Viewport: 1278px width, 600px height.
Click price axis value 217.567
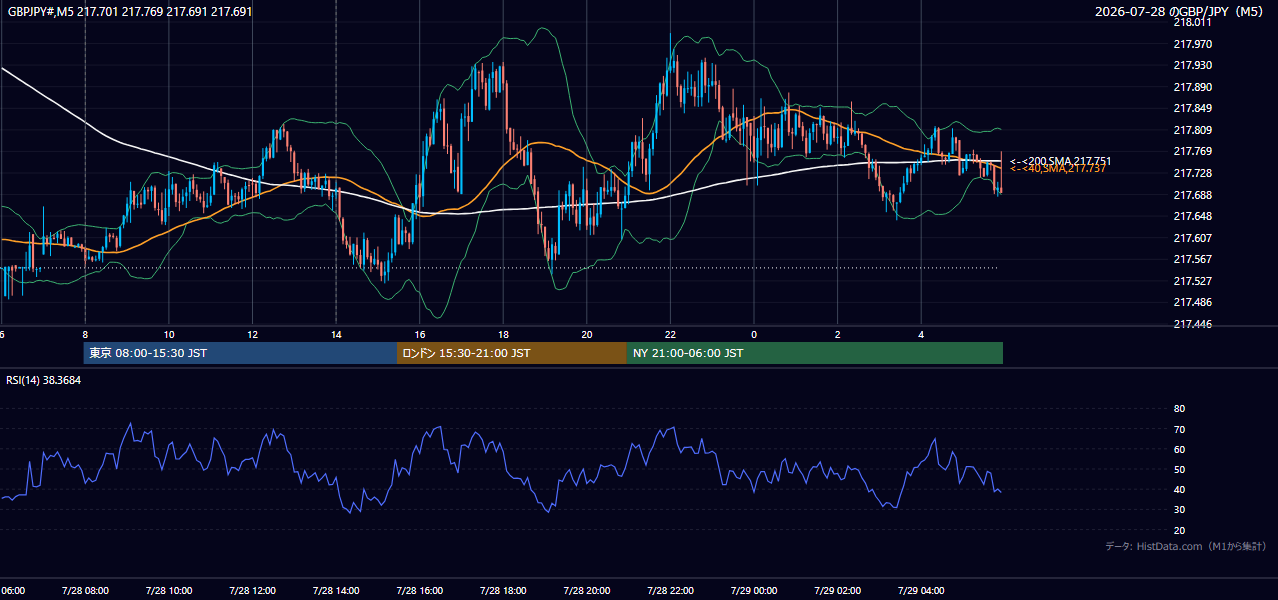(1192, 259)
